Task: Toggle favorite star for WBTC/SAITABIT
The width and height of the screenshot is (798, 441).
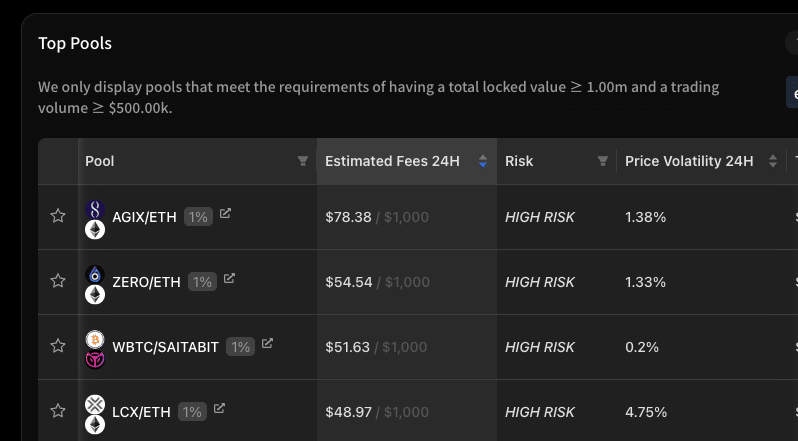Action: (58, 346)
